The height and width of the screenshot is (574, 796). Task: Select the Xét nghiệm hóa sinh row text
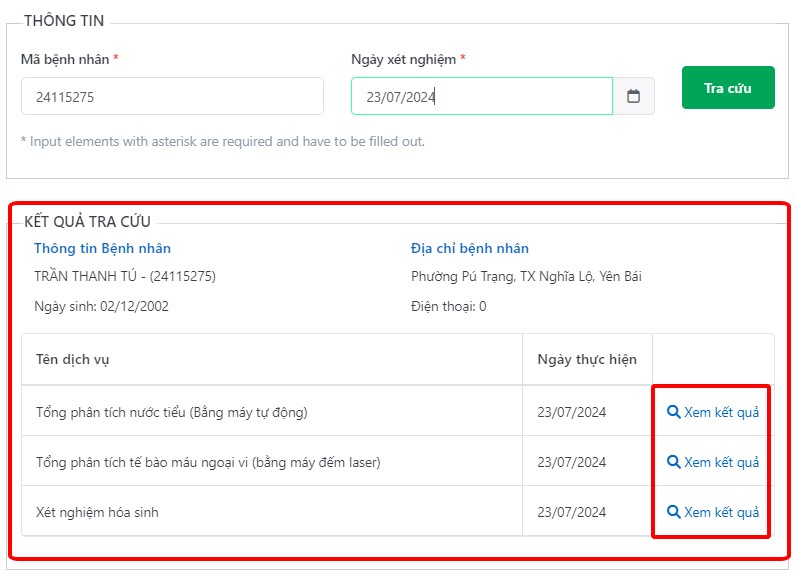point(97,512)
